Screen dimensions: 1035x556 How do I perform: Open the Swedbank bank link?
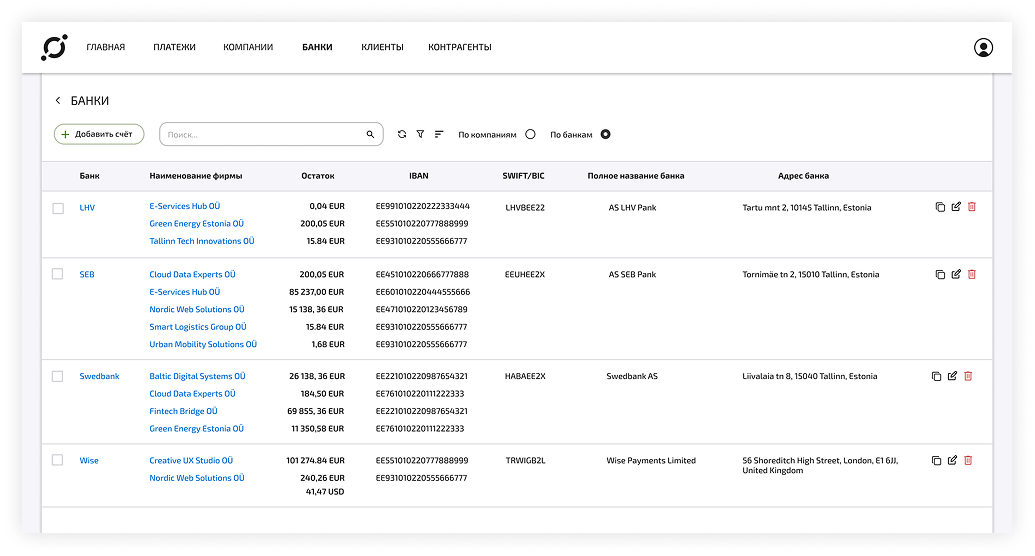pyautogui.click(x=100, y=376)
